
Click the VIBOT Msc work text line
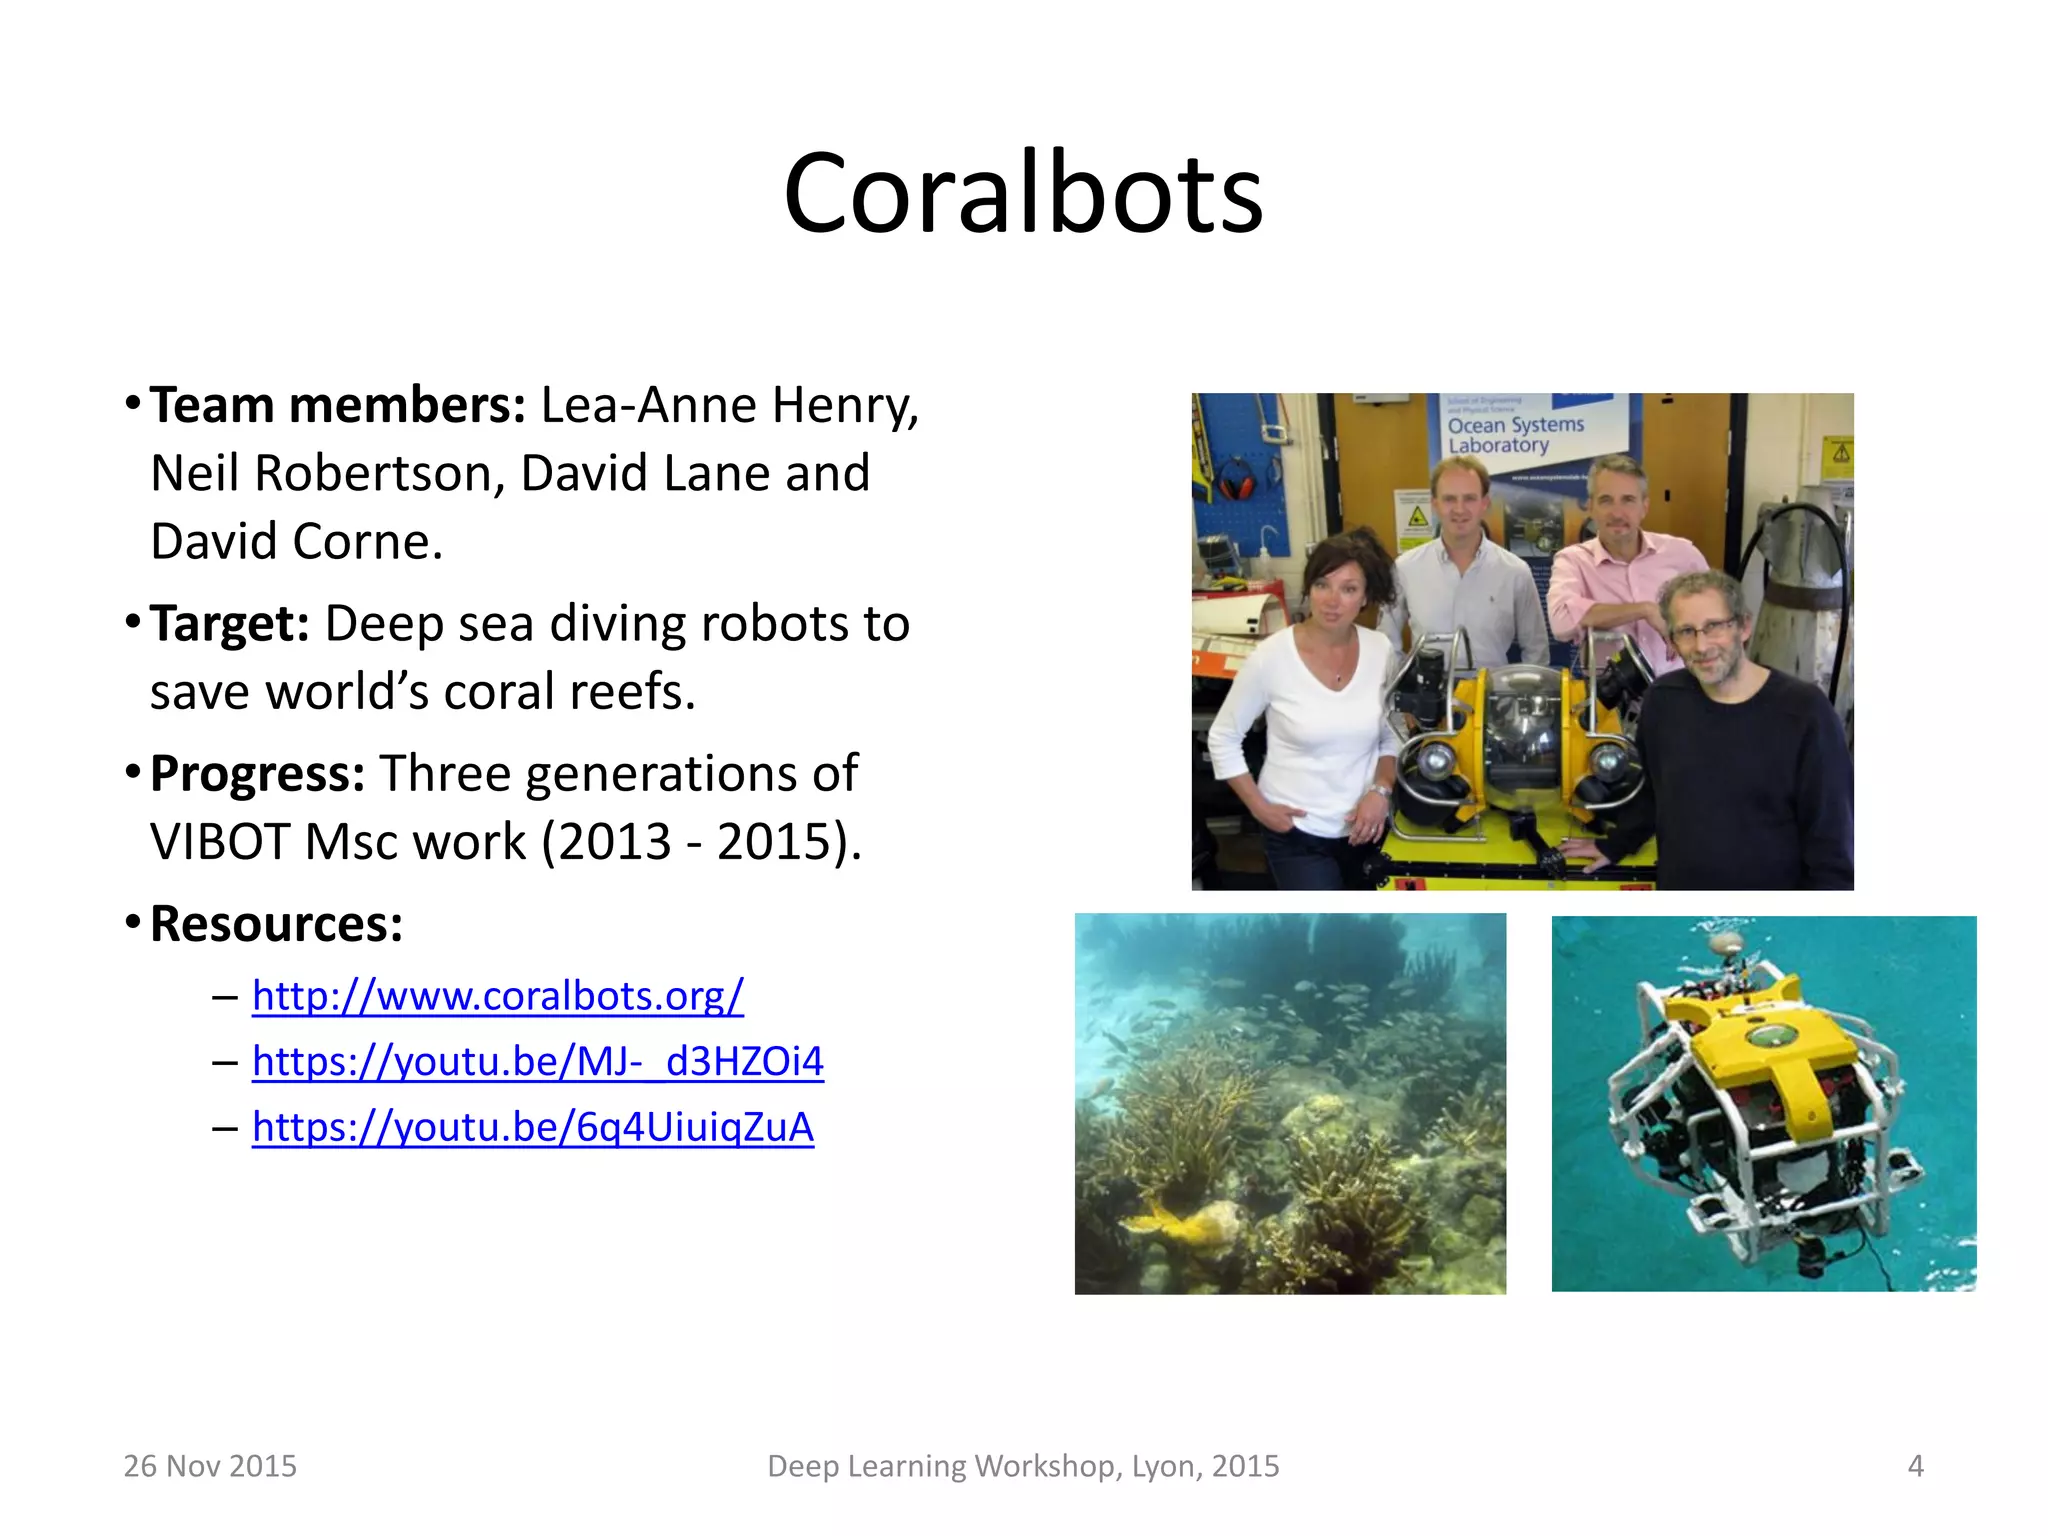(505, 842)
